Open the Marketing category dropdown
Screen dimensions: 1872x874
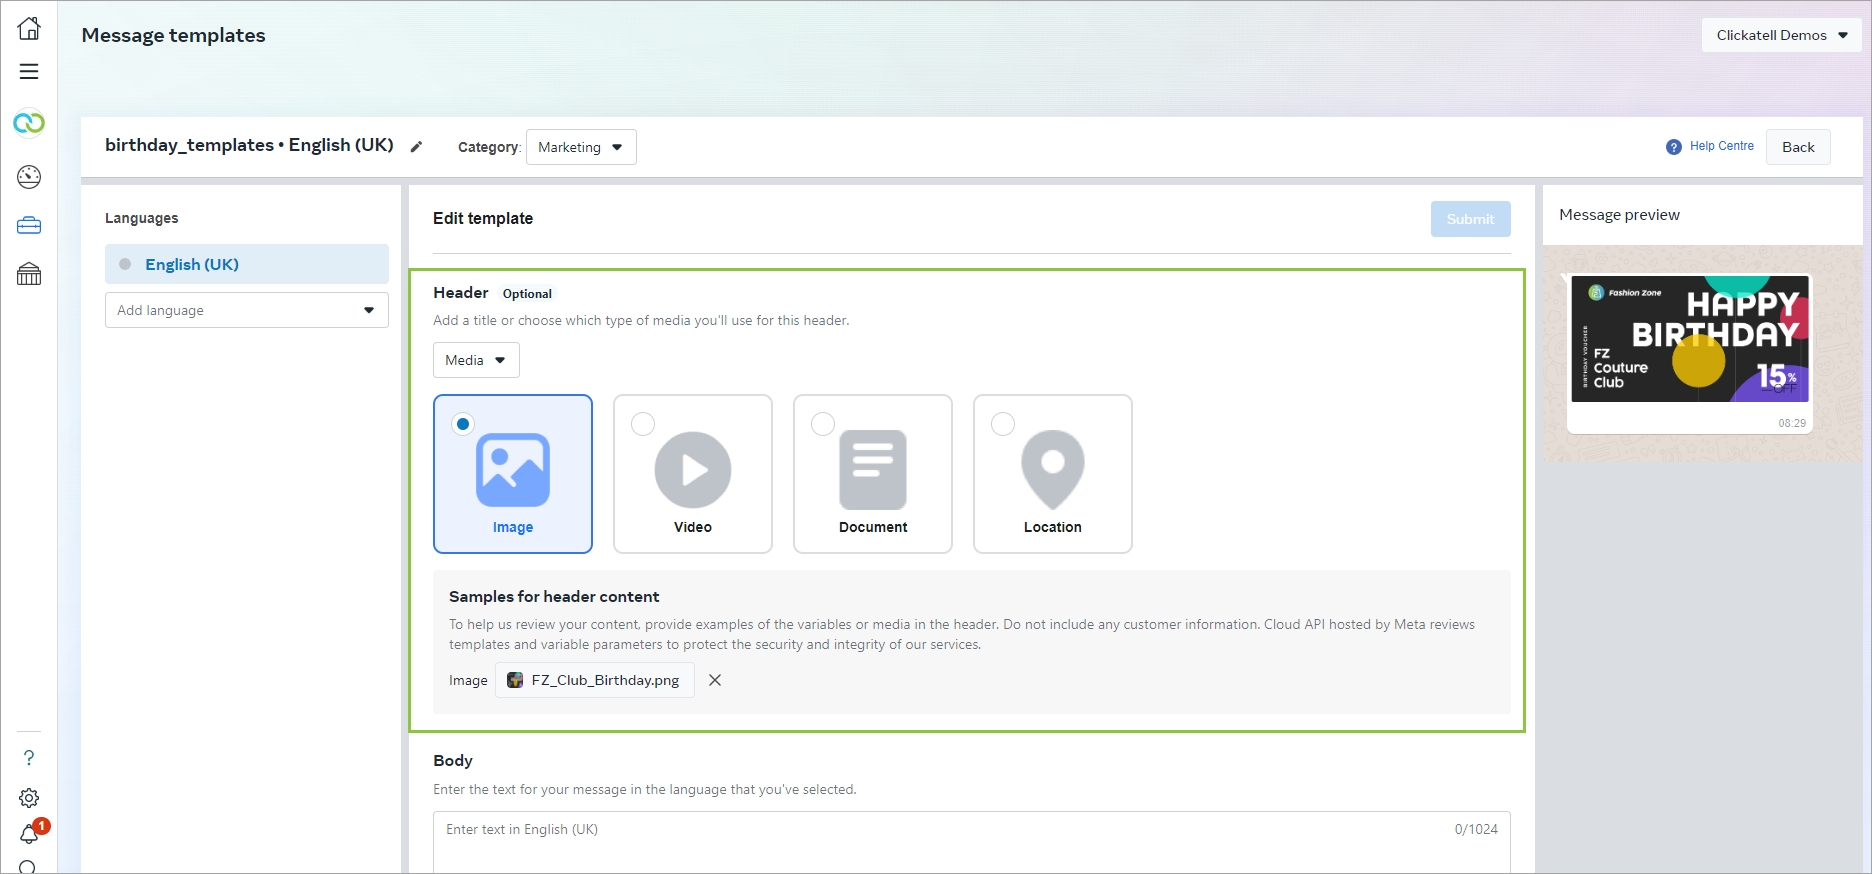581,147
